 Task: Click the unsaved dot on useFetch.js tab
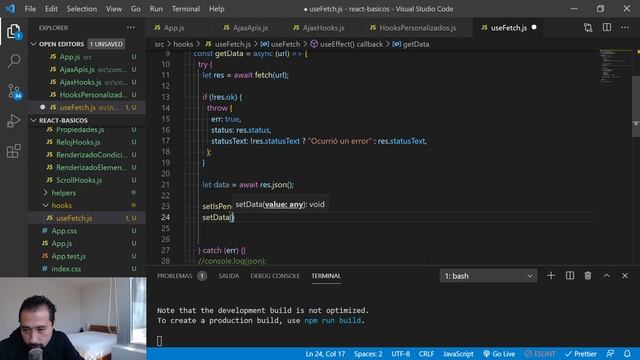[x=534, y=27]
